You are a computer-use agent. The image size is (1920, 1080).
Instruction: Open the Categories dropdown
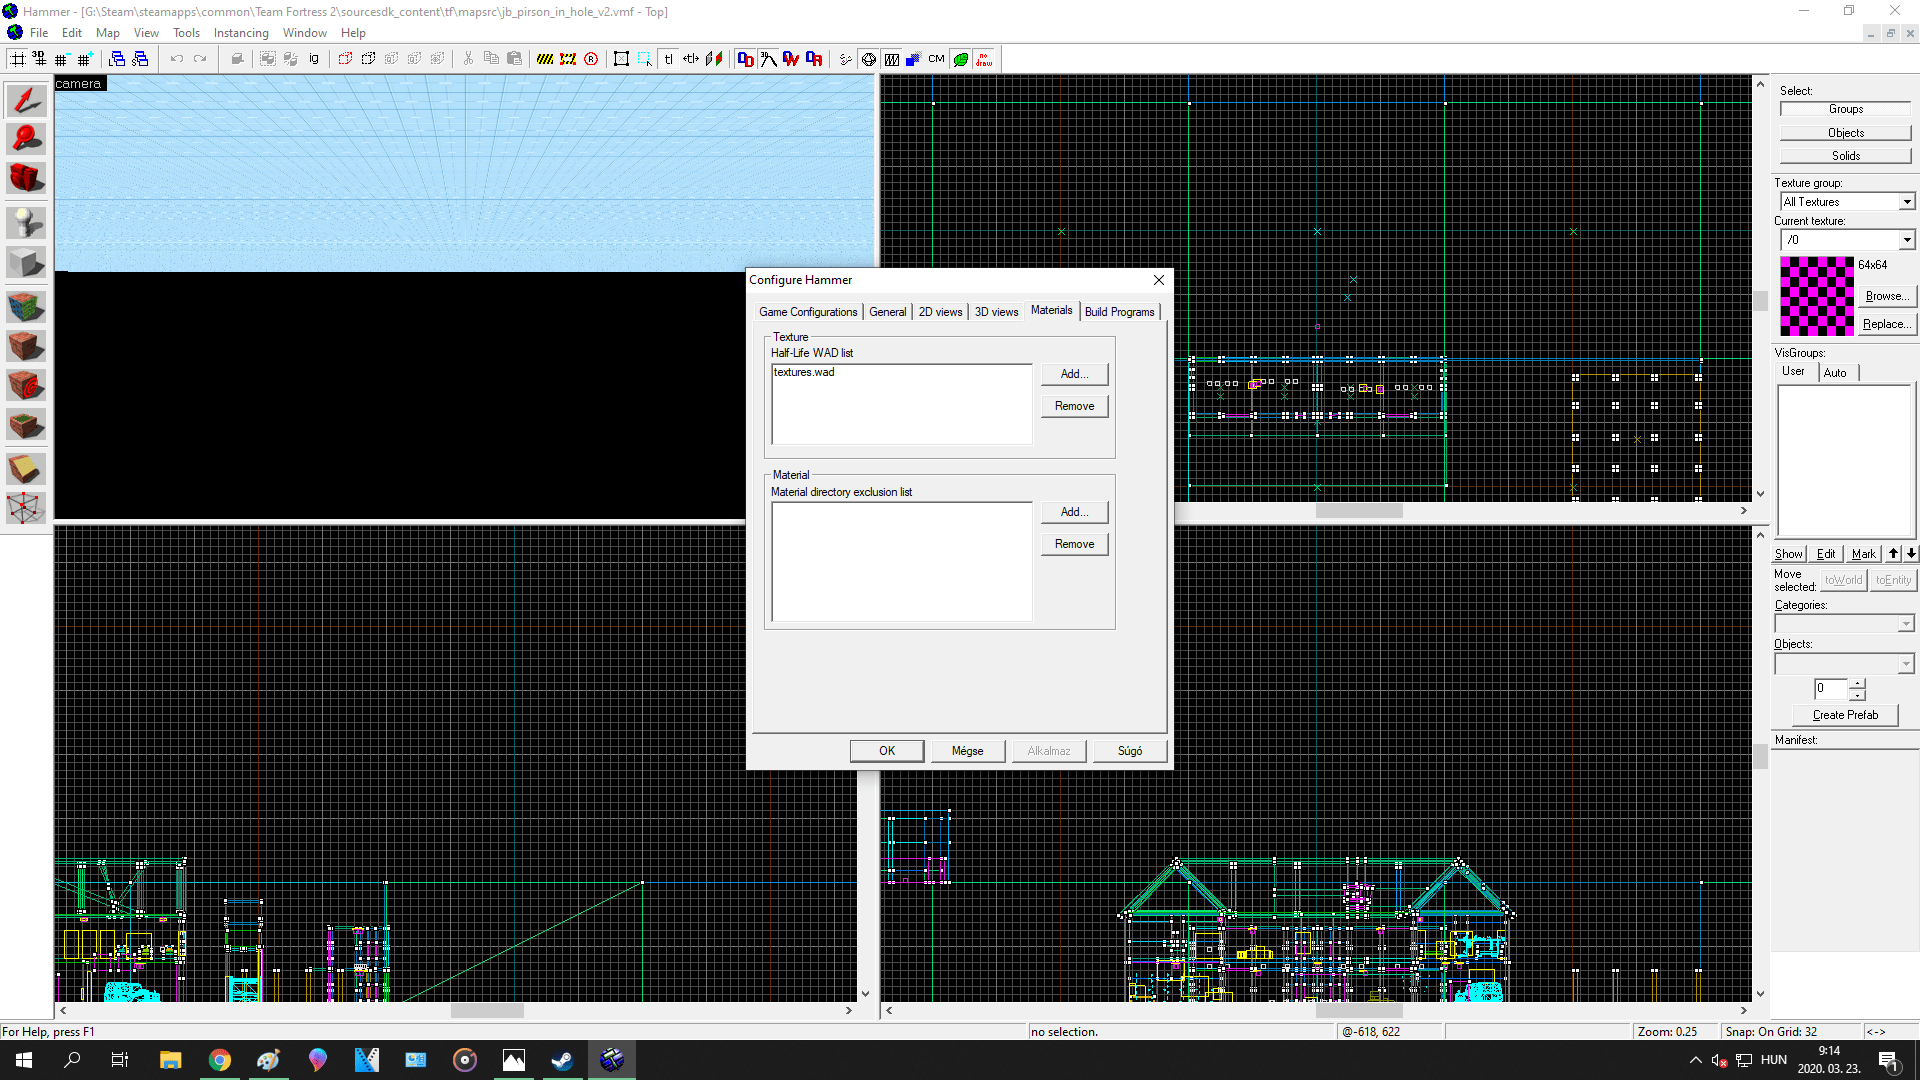pos(1908,622)
